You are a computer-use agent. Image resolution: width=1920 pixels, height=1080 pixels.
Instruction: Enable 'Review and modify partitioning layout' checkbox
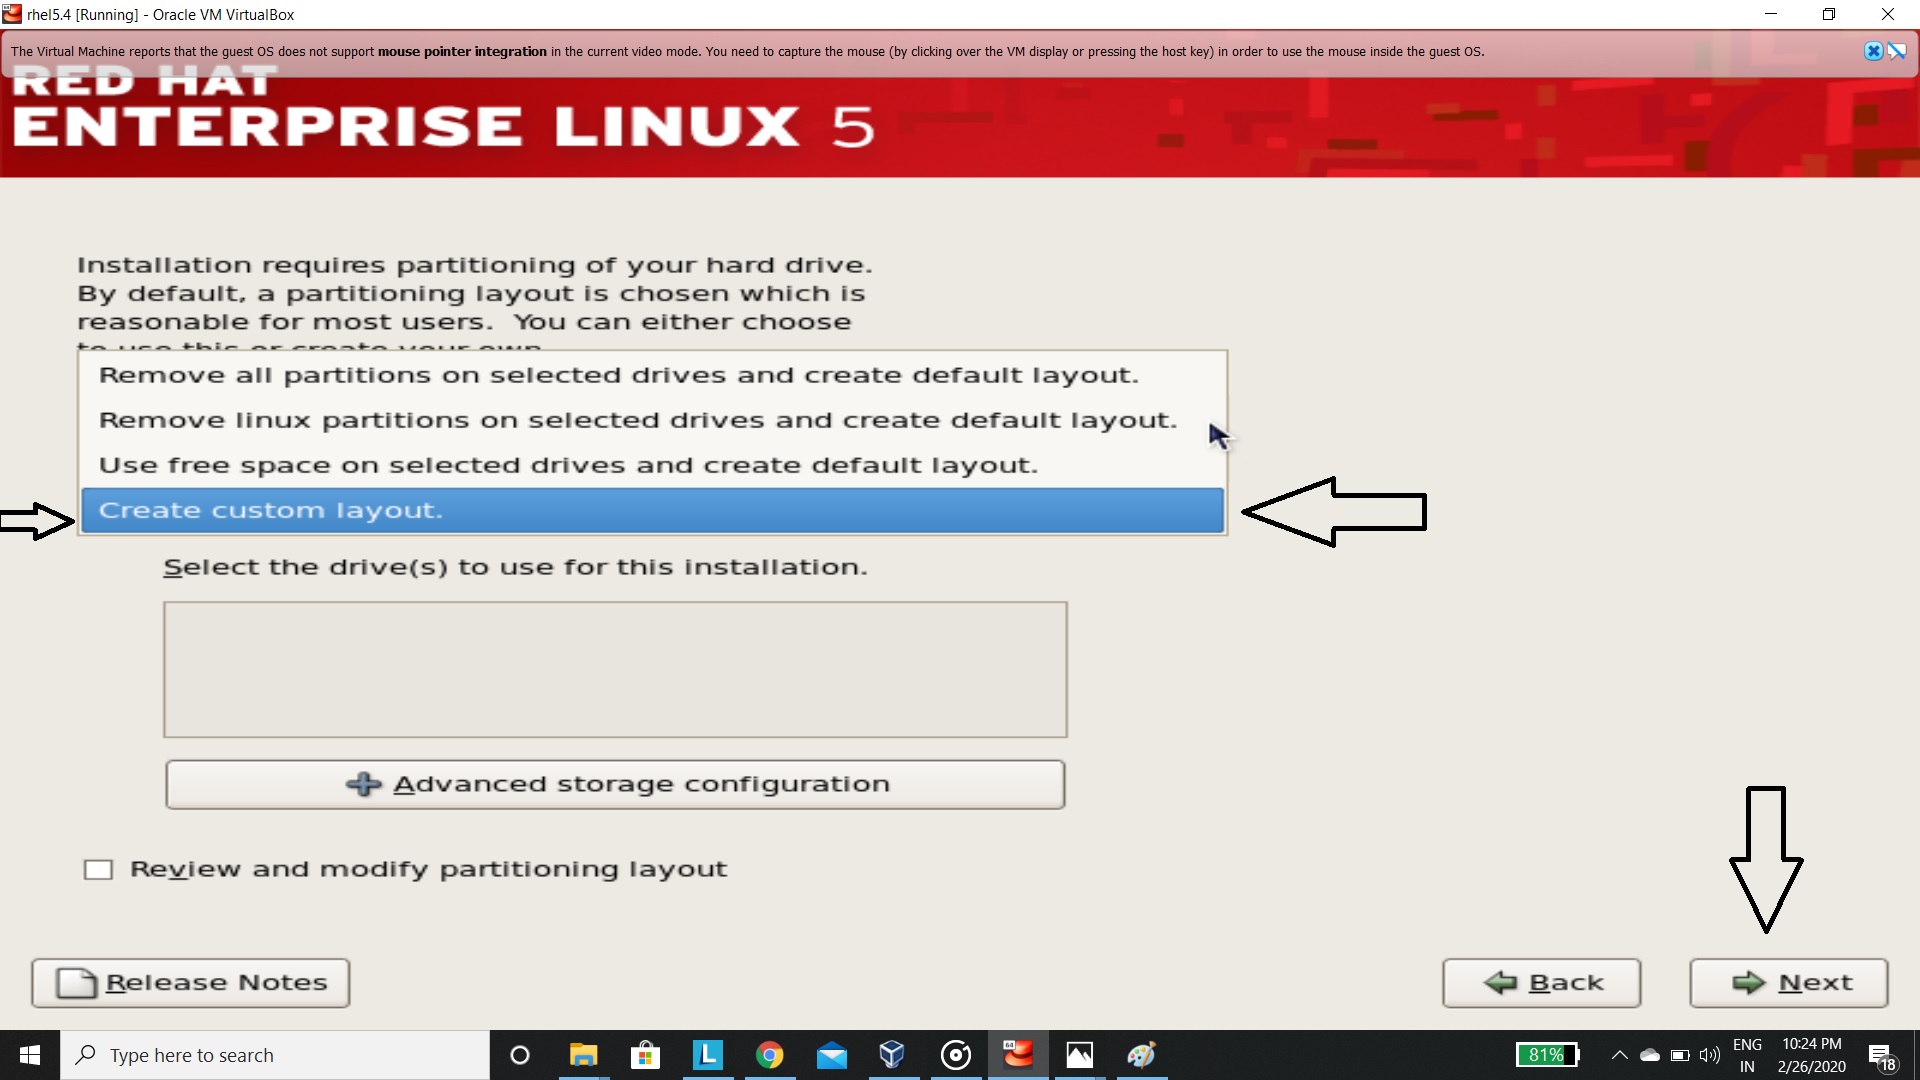(x=98, y=869)
